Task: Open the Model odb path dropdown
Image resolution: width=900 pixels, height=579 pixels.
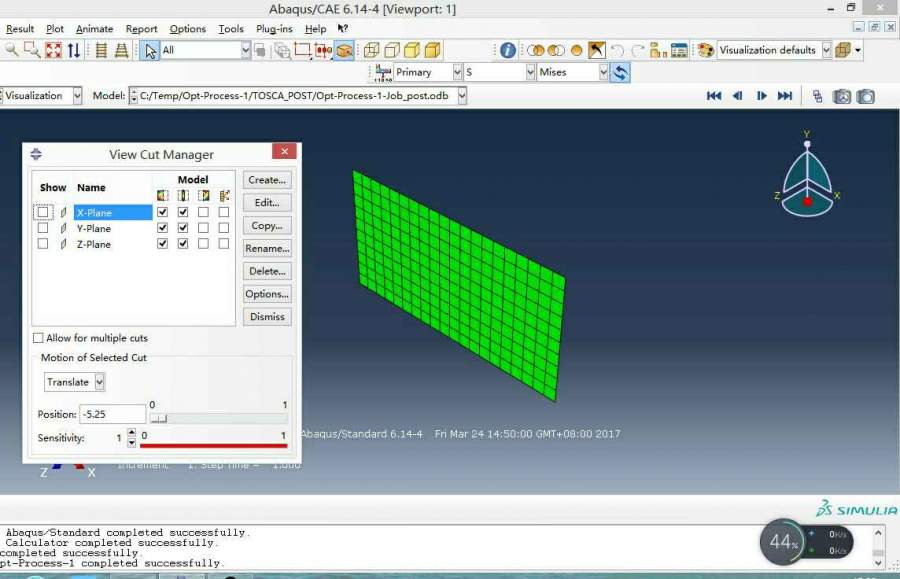Action: pos(462,96)
